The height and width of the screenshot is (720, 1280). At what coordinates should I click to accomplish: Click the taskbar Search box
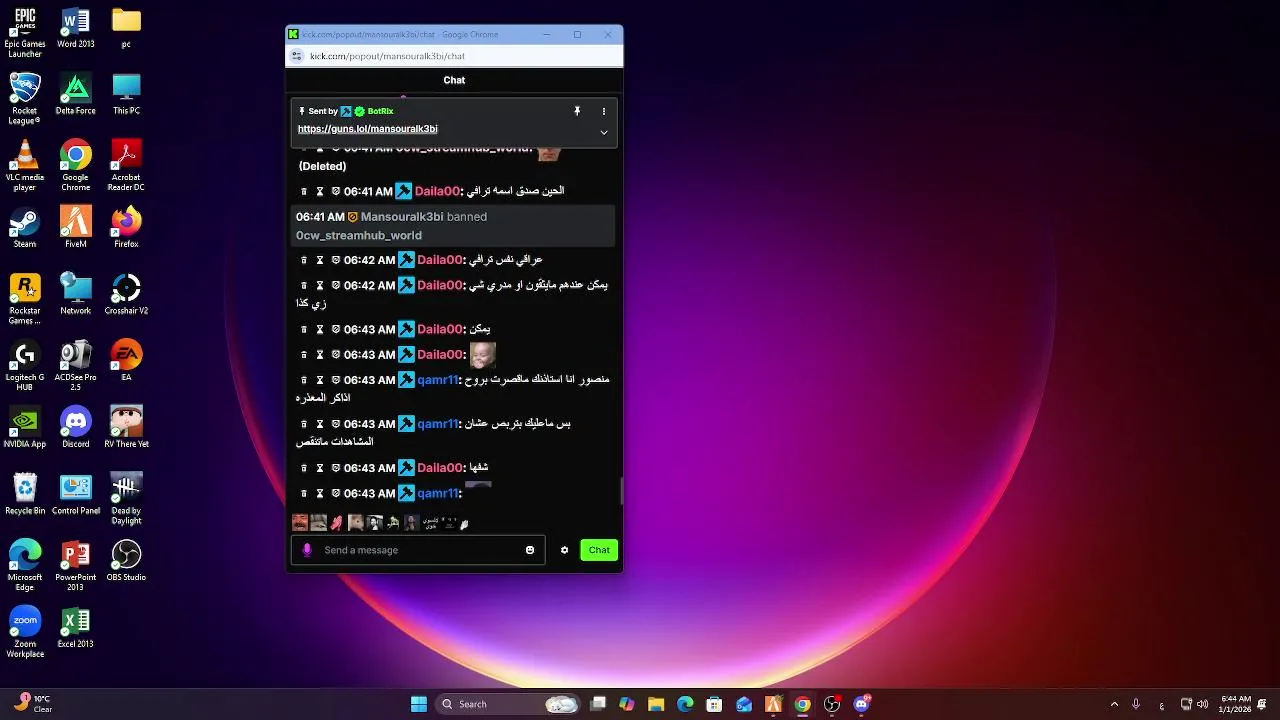(x=510, y=704)
